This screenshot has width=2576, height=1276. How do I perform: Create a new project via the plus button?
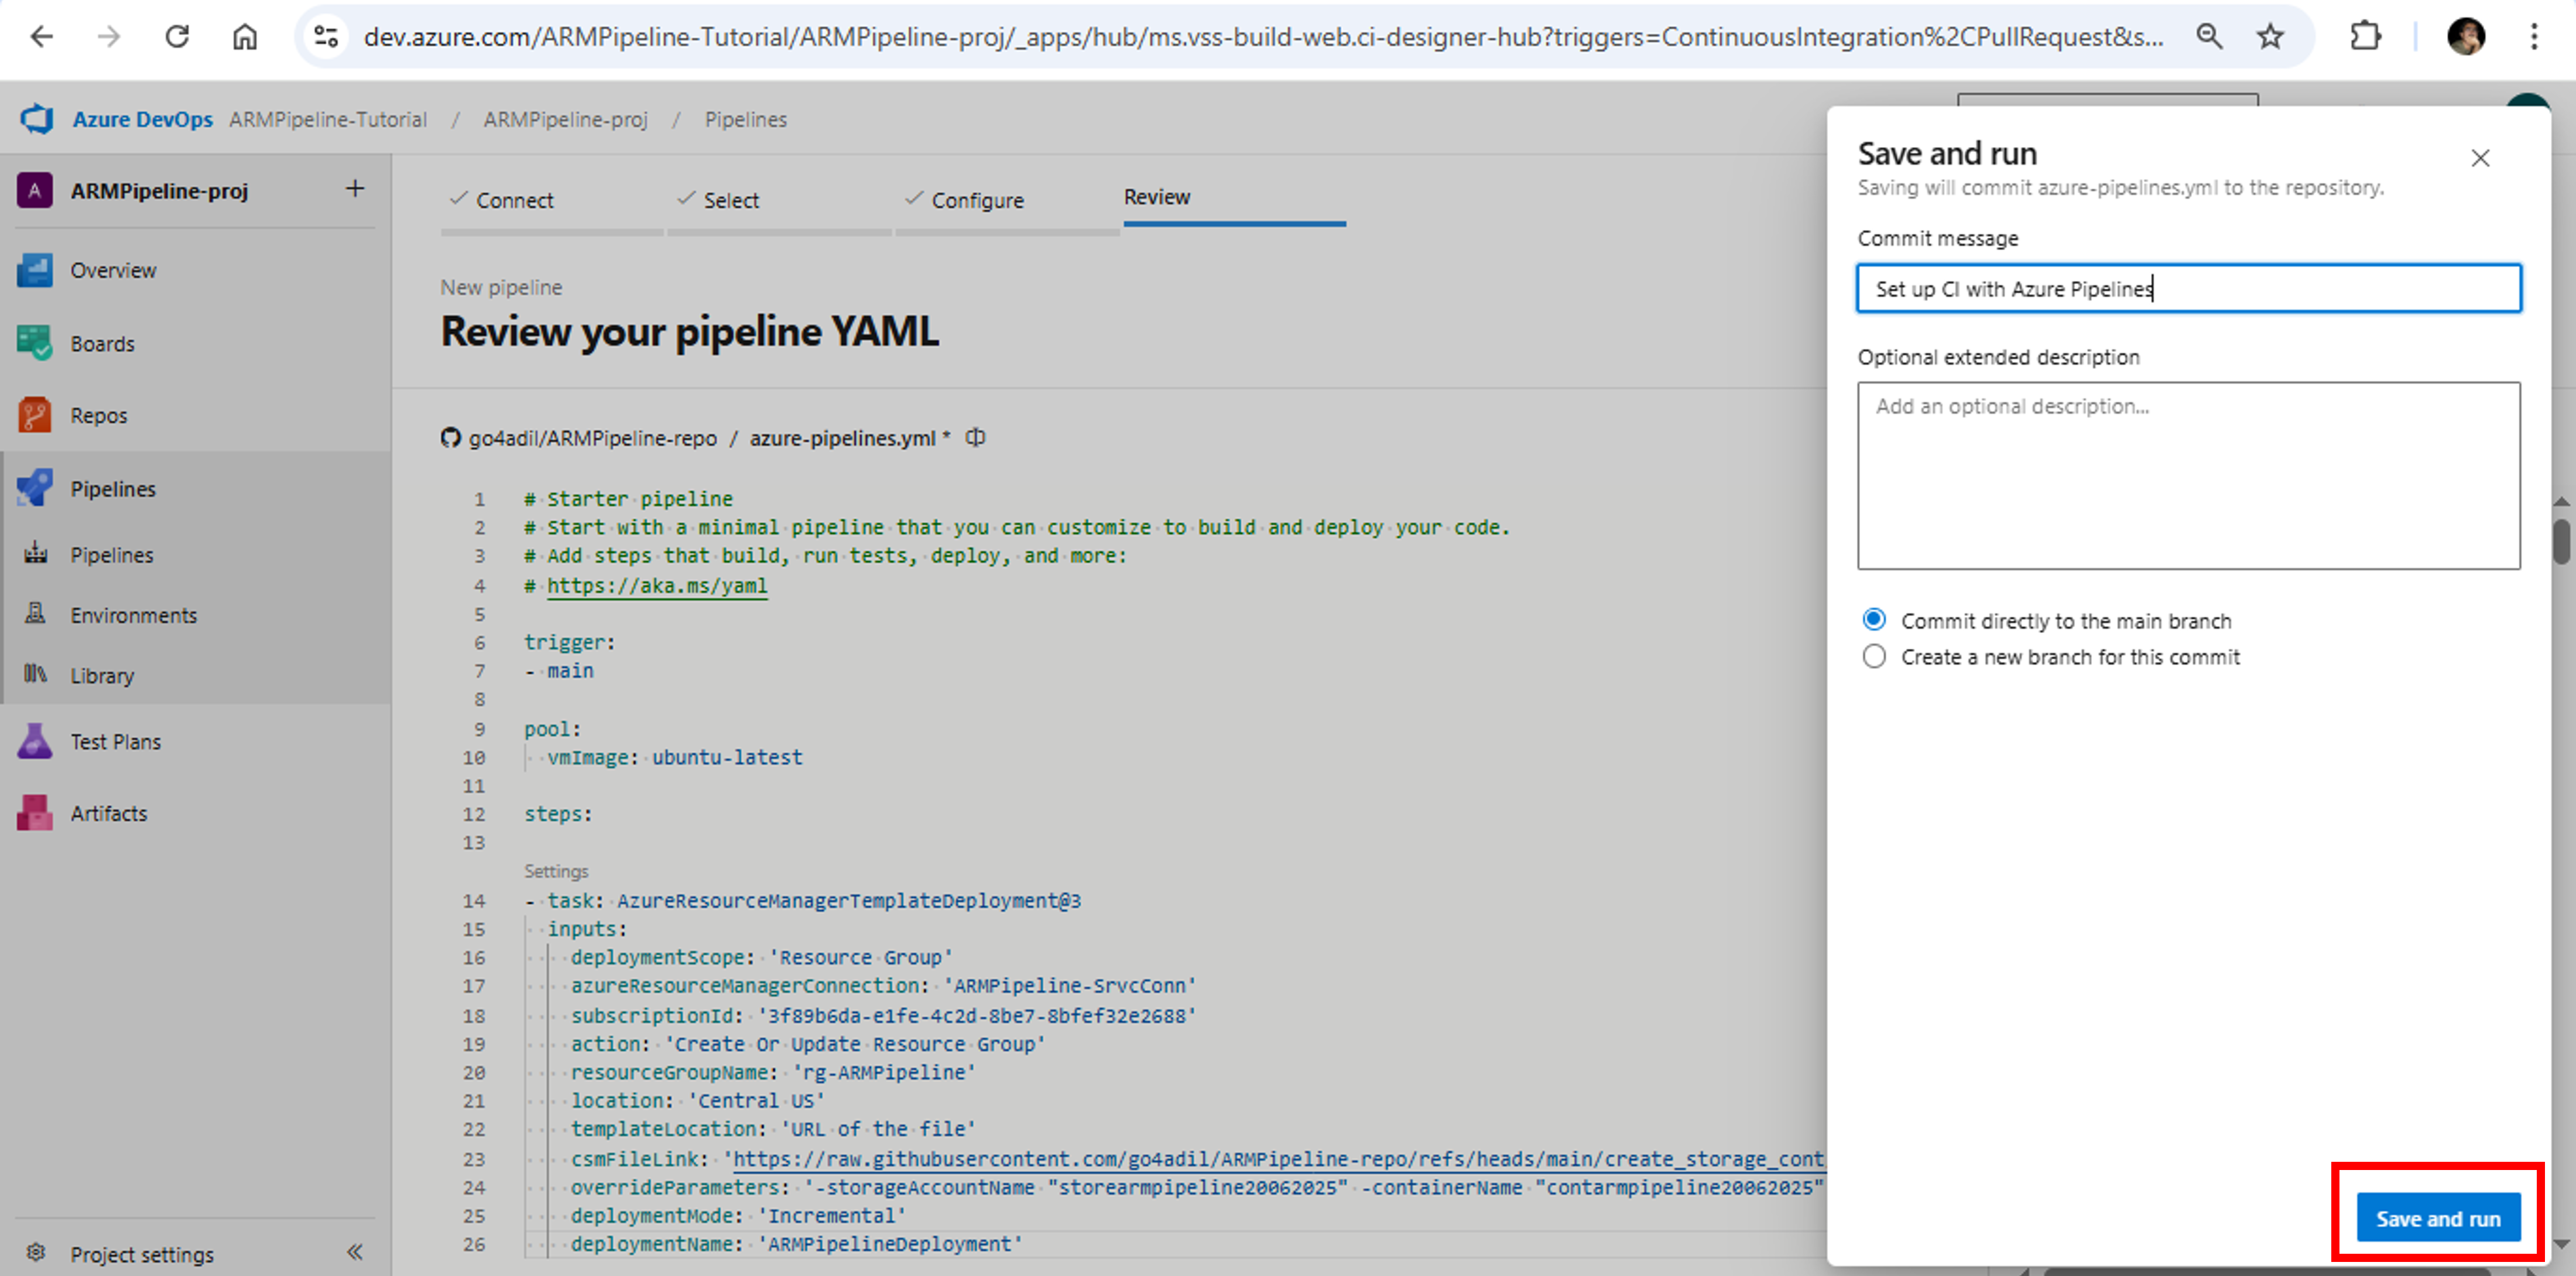pyautogui.click(x=356, y=189)
